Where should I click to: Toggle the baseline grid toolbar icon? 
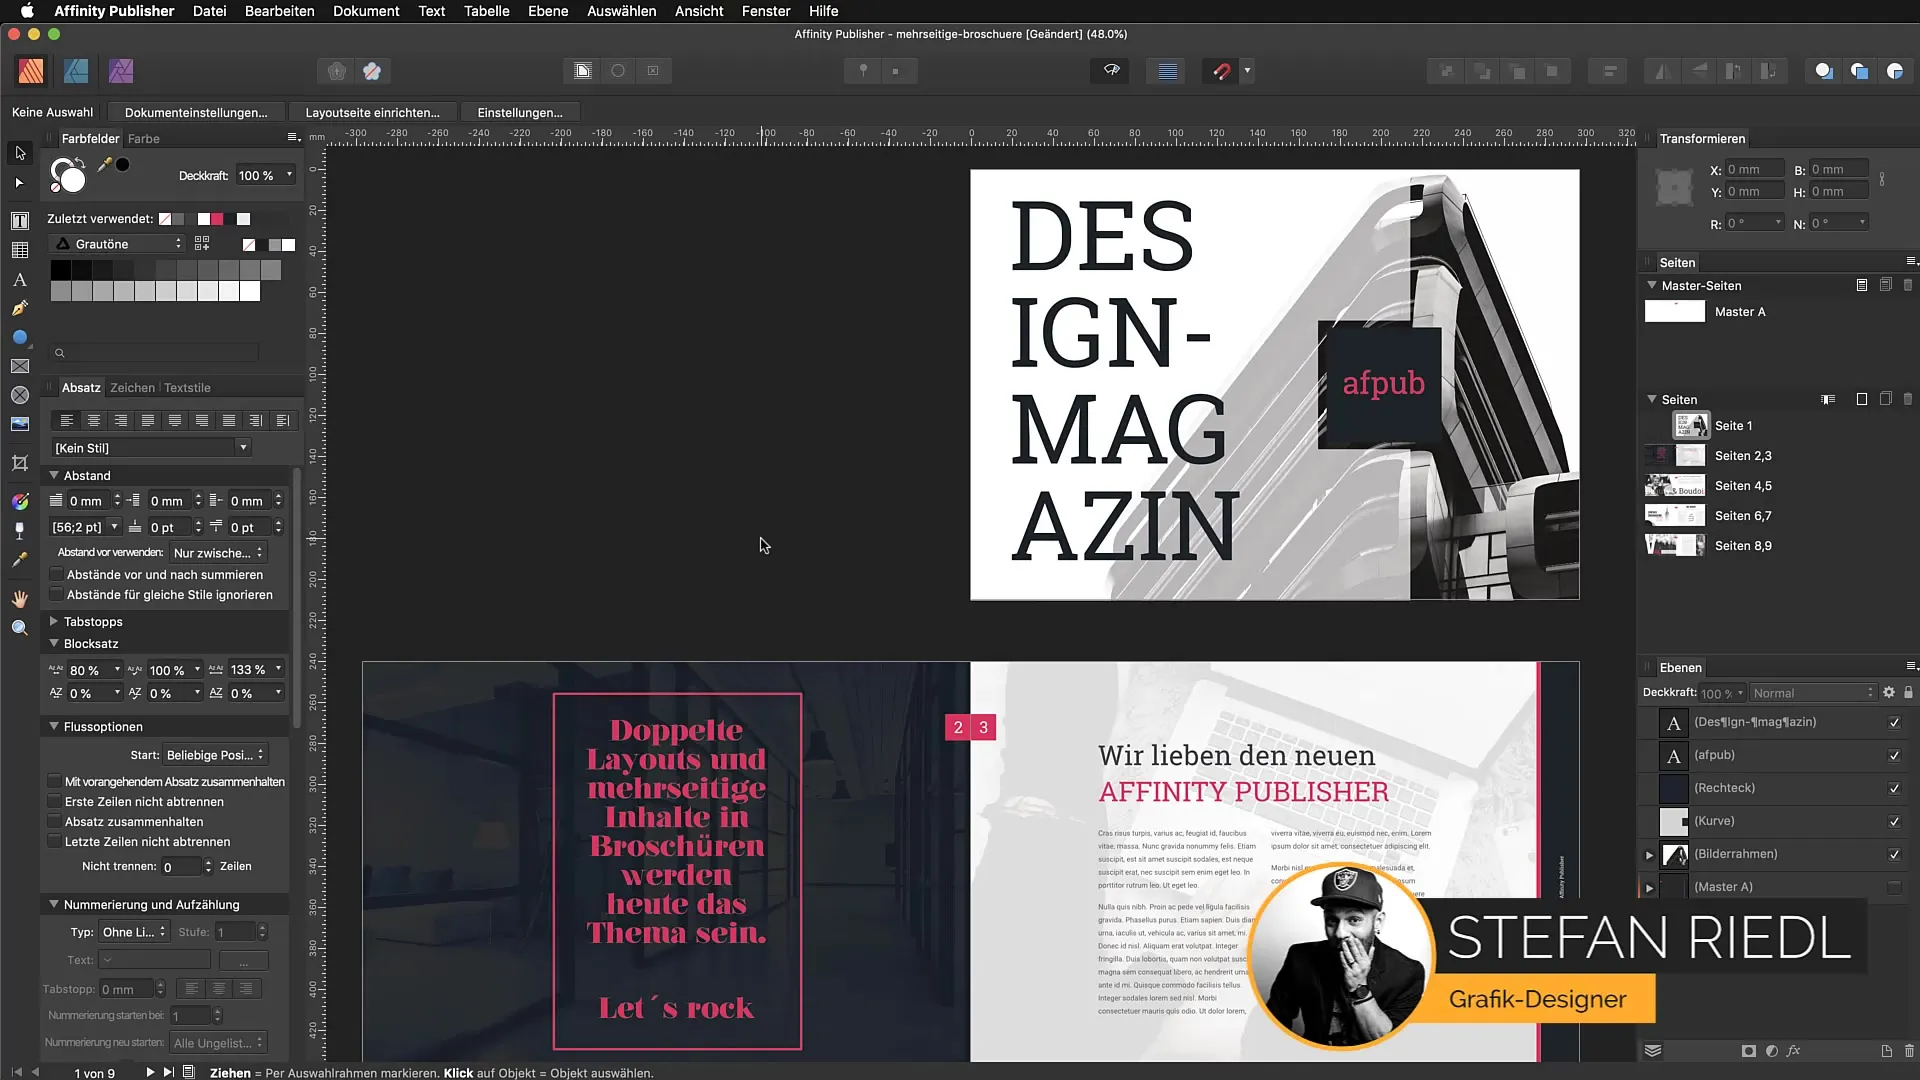click(x=1167, y=71)
